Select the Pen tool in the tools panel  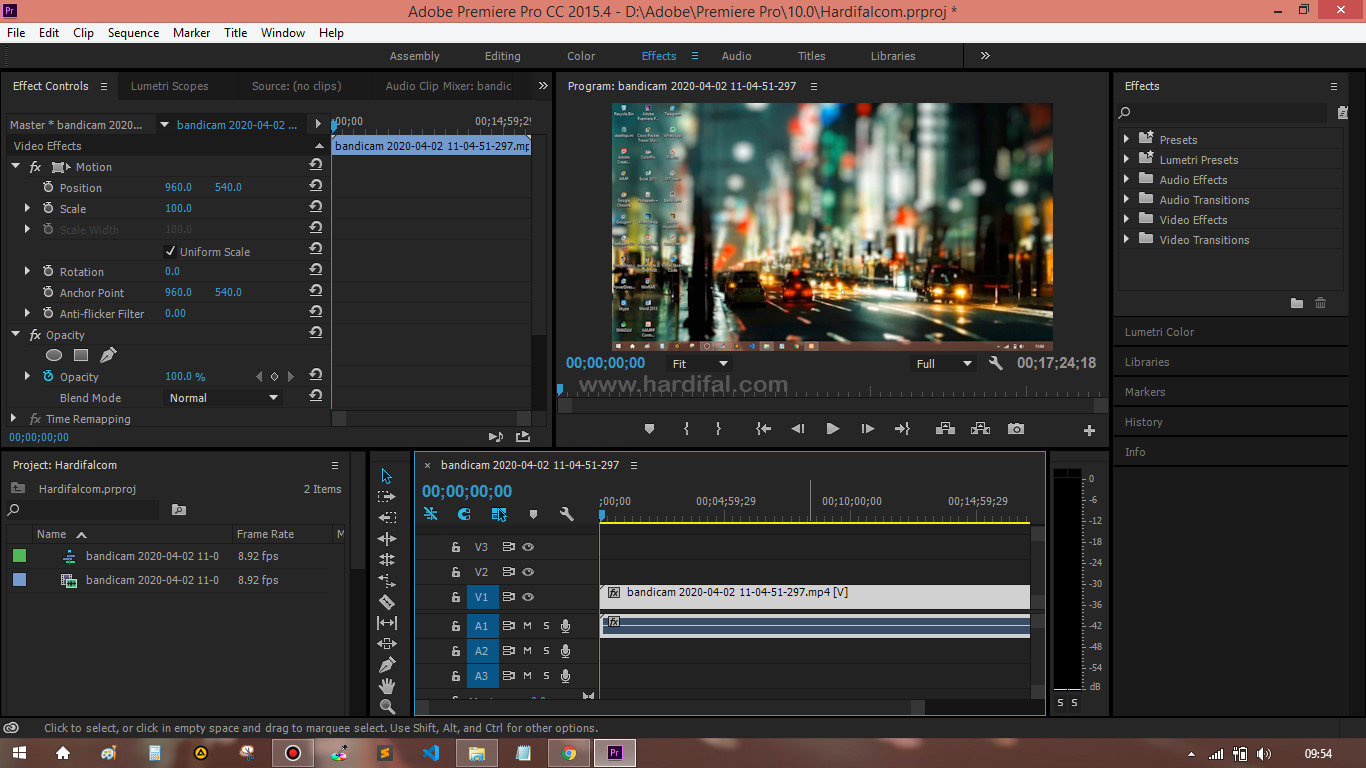click(387, 665)
